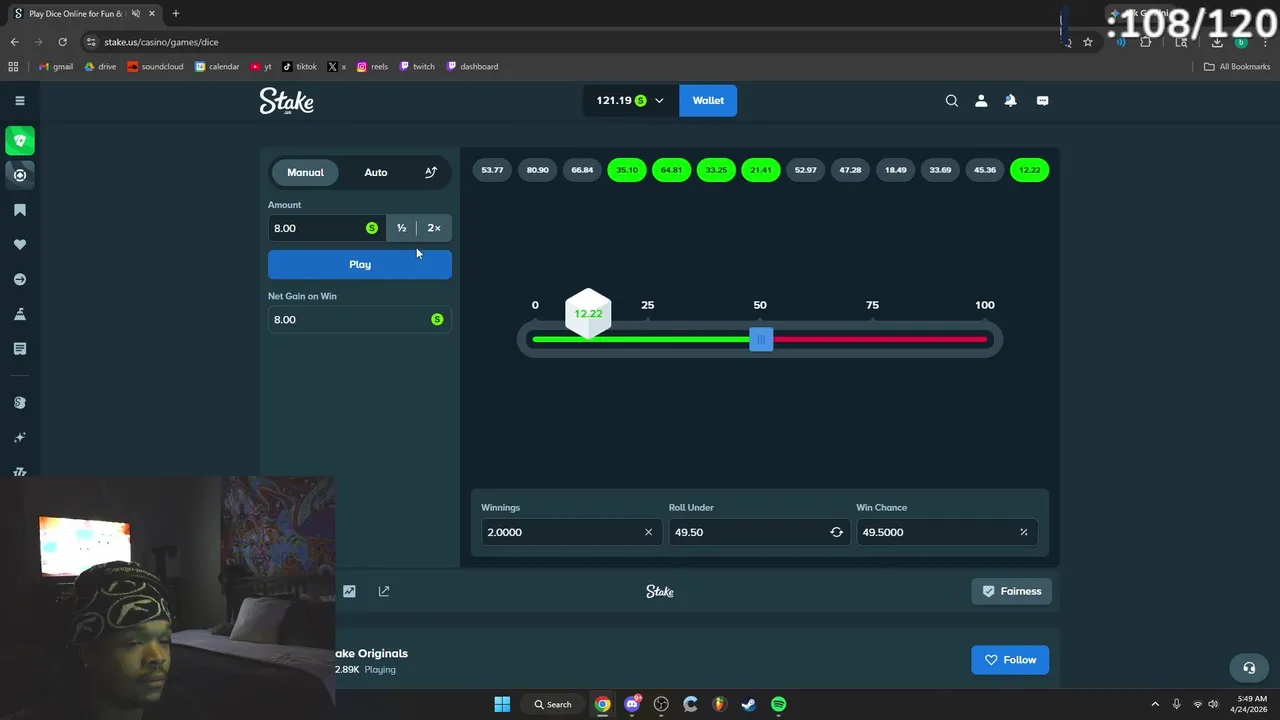Open past result 12.22 pill
1280x720 pixels.
pos(1029,170)
